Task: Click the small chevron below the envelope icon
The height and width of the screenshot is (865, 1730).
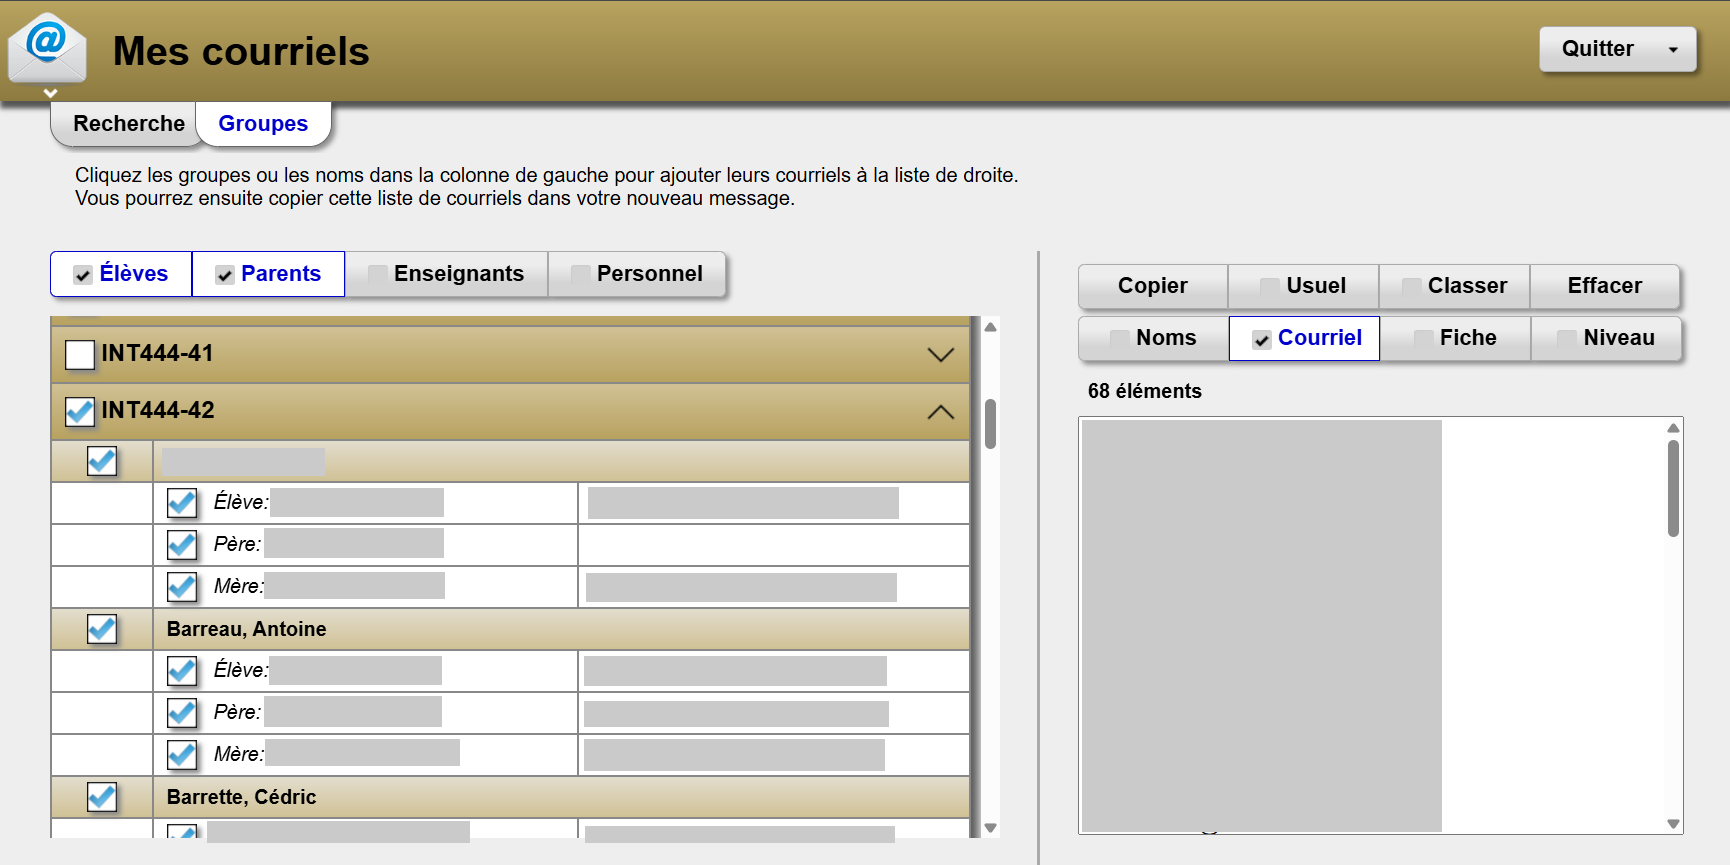Action: point(50,93)
